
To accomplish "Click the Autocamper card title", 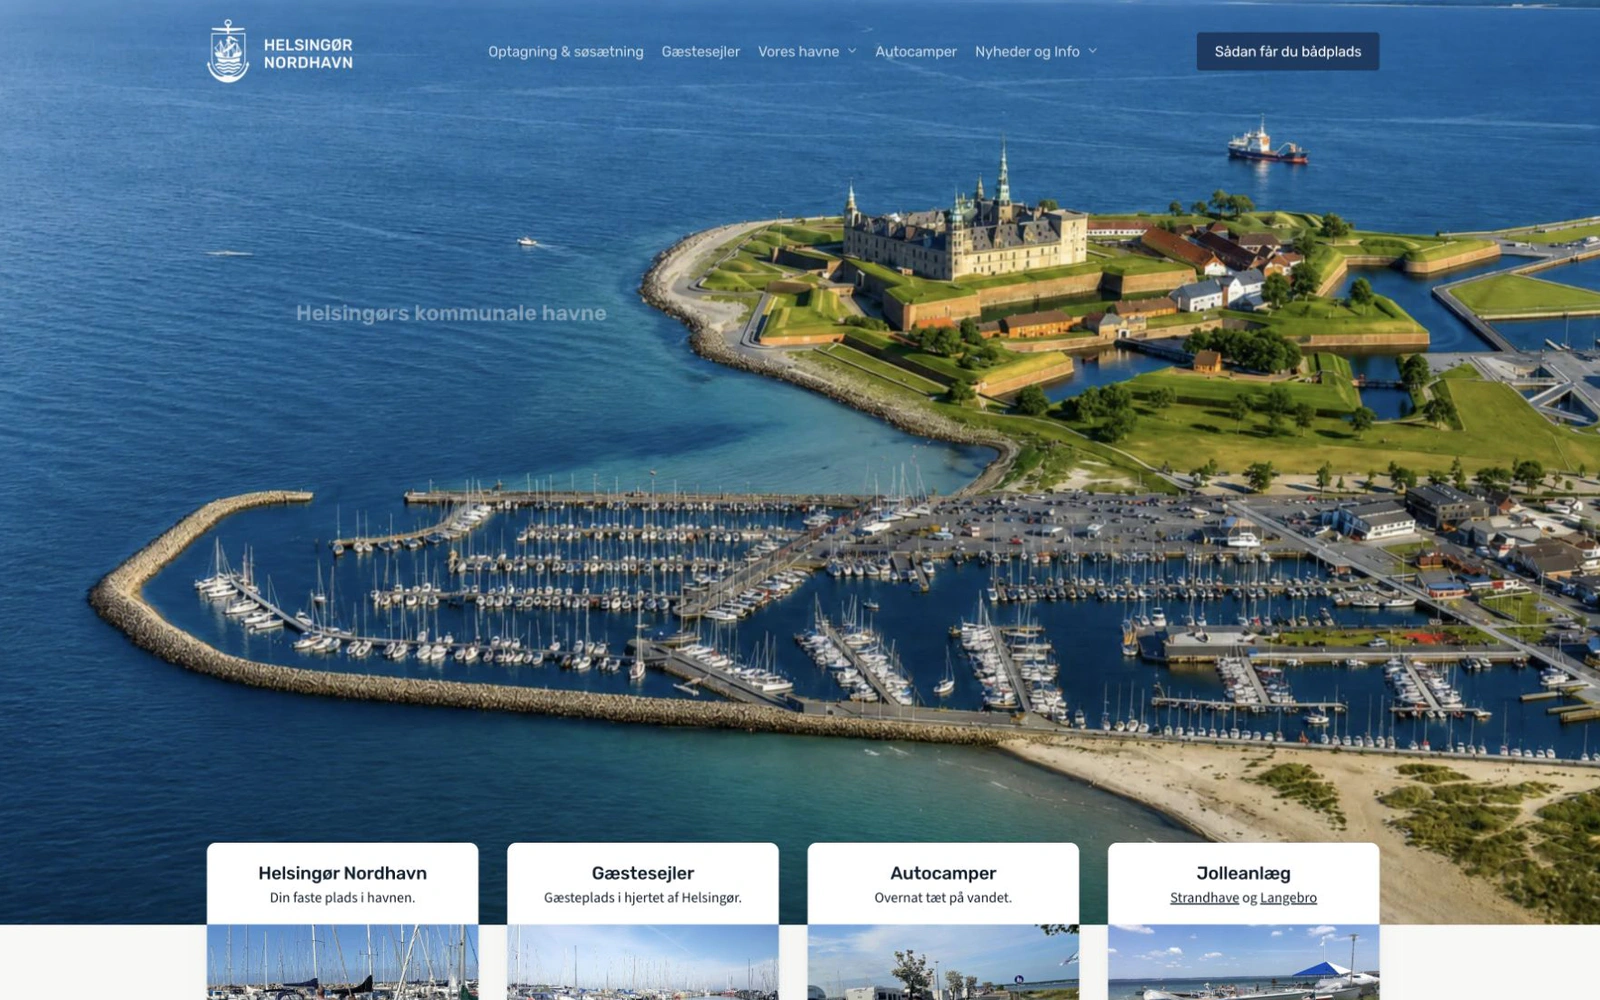I will [x=943, y=873].
